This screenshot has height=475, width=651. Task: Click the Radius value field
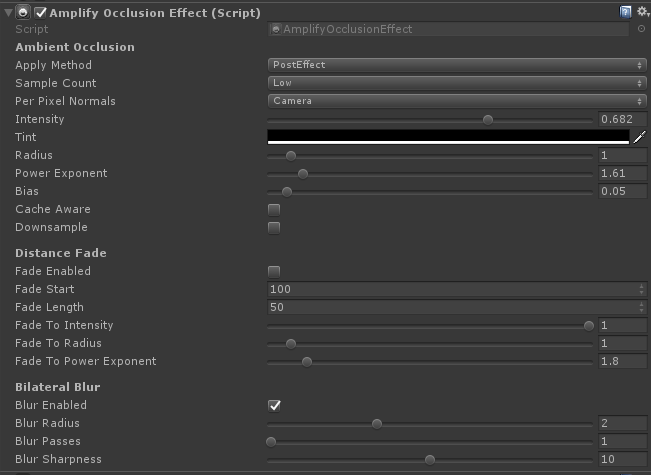pyautogui.click(x=622, y=155)
